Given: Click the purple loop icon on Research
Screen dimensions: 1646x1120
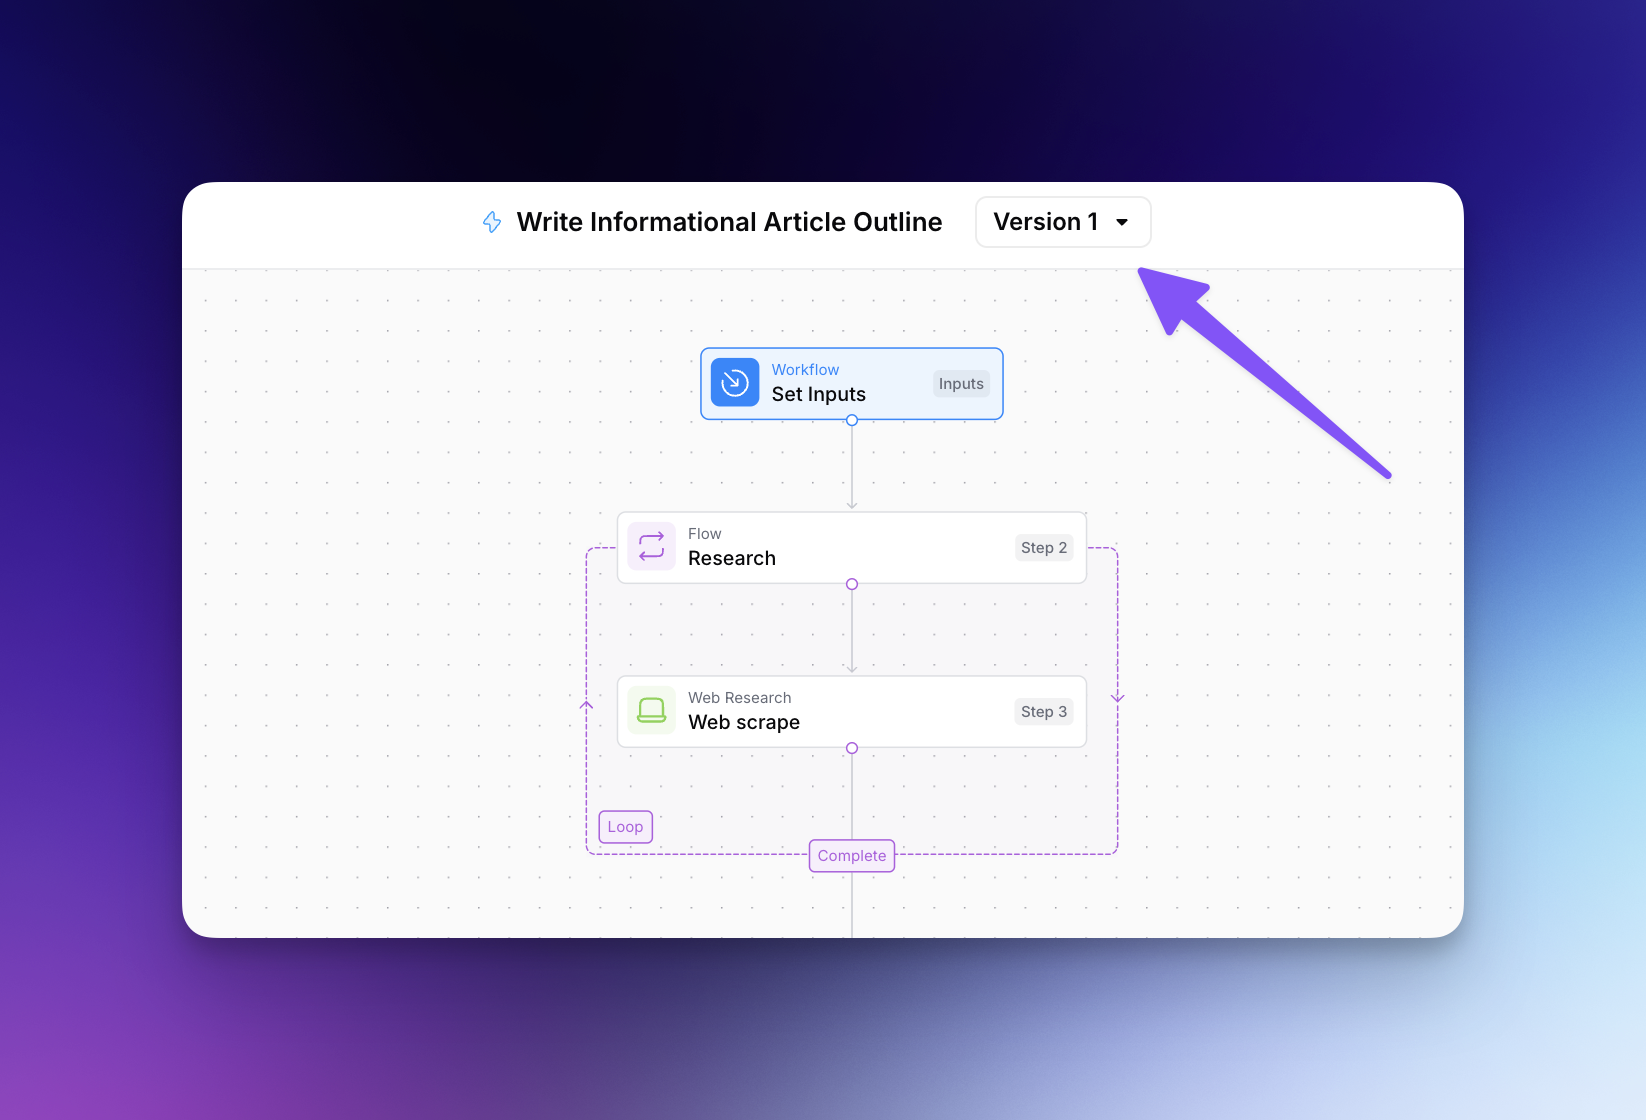Looking at the screenshot, I should 651,547.
